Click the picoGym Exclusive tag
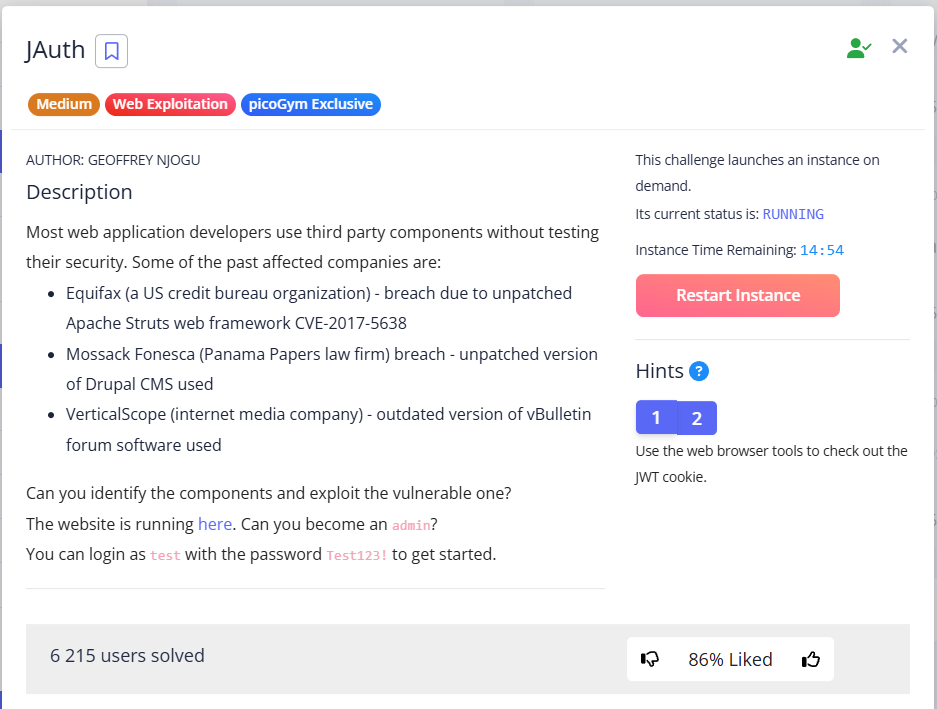This screenshot has width=937, height=709. click(310, 104)
